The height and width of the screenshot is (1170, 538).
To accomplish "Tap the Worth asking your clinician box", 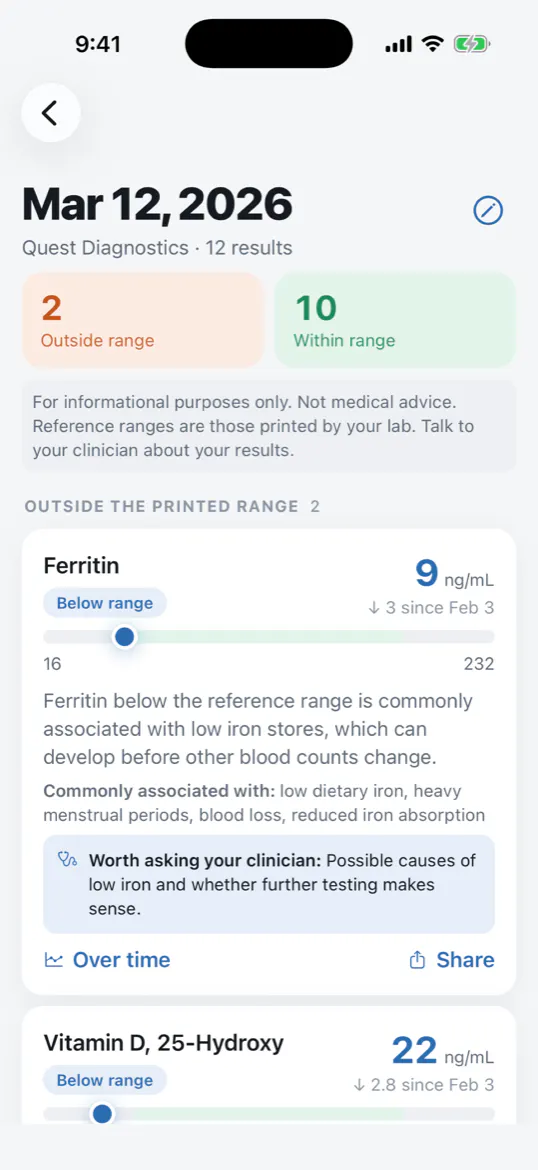I will click(x=269, y=884).
